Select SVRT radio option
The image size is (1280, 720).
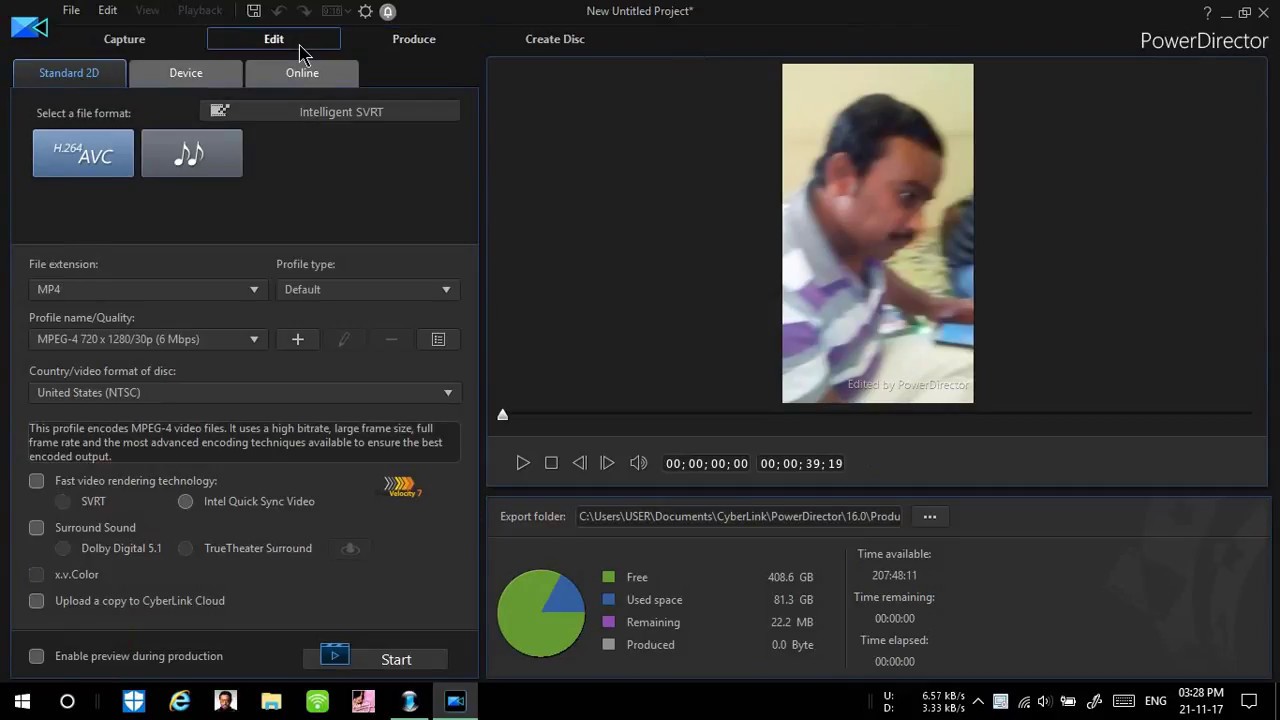point(63,501)
